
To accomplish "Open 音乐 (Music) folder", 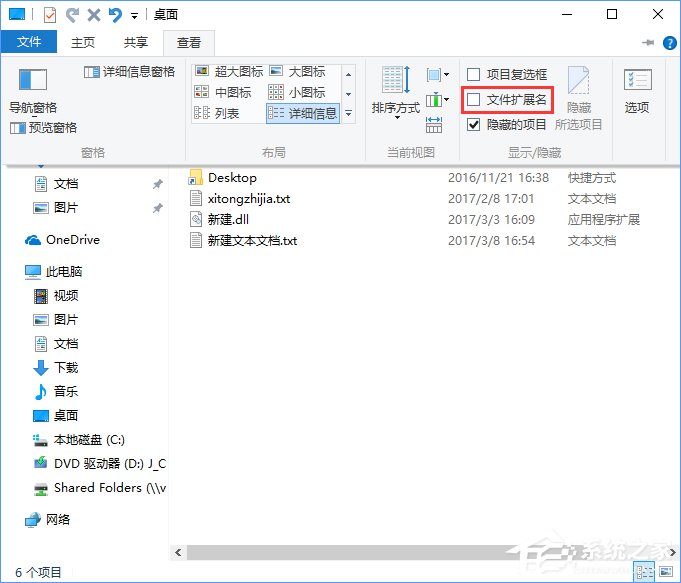I will tap(56, 391).
